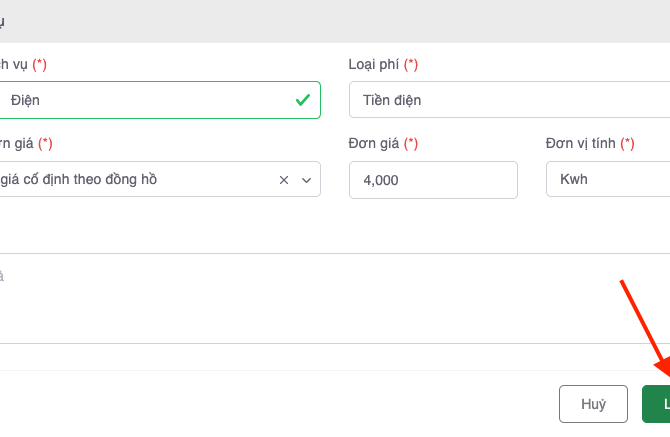Clear the selected price type with the X icon
This screenshot has width=670, height=437.
pos(283,180)
